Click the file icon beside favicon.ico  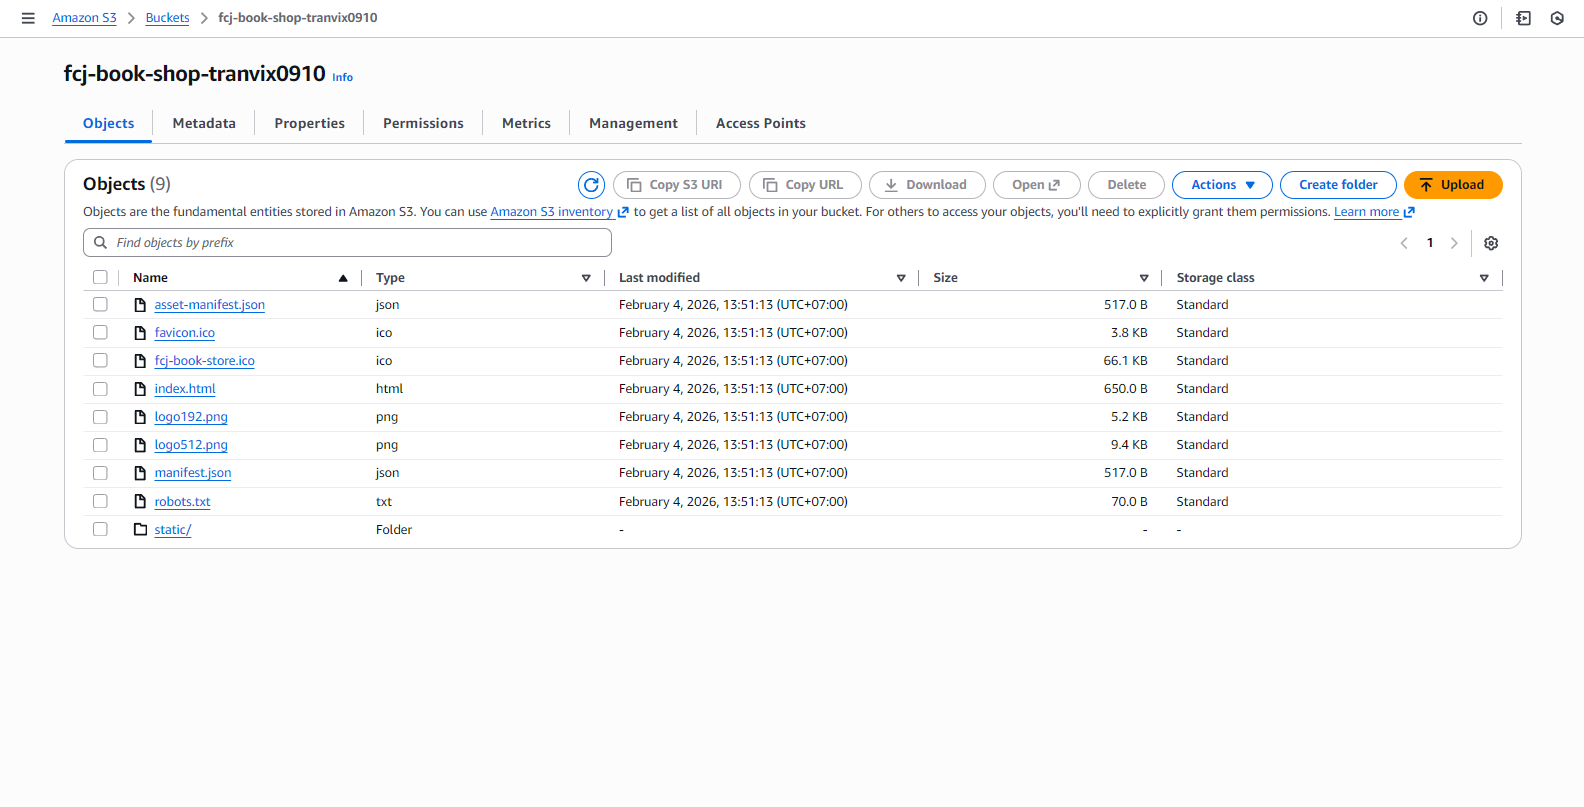pos(141,333)
